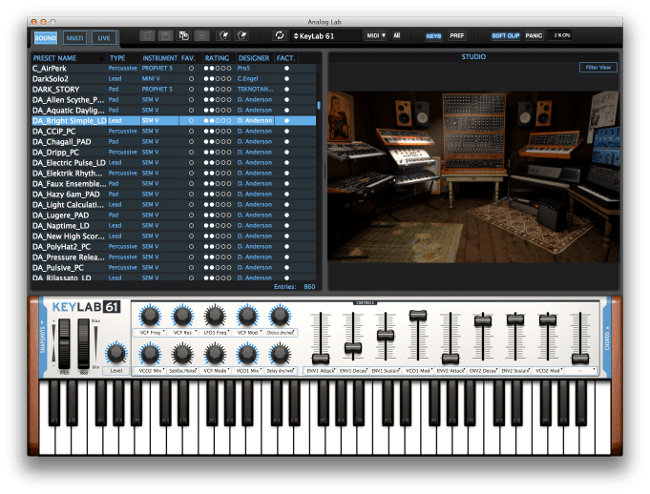Image resolution: width=650 pixels, height=494 pixels.
Task: Click the ENV1 Attack fader handle
Action: pyautogui.click(x=320, y=359)
